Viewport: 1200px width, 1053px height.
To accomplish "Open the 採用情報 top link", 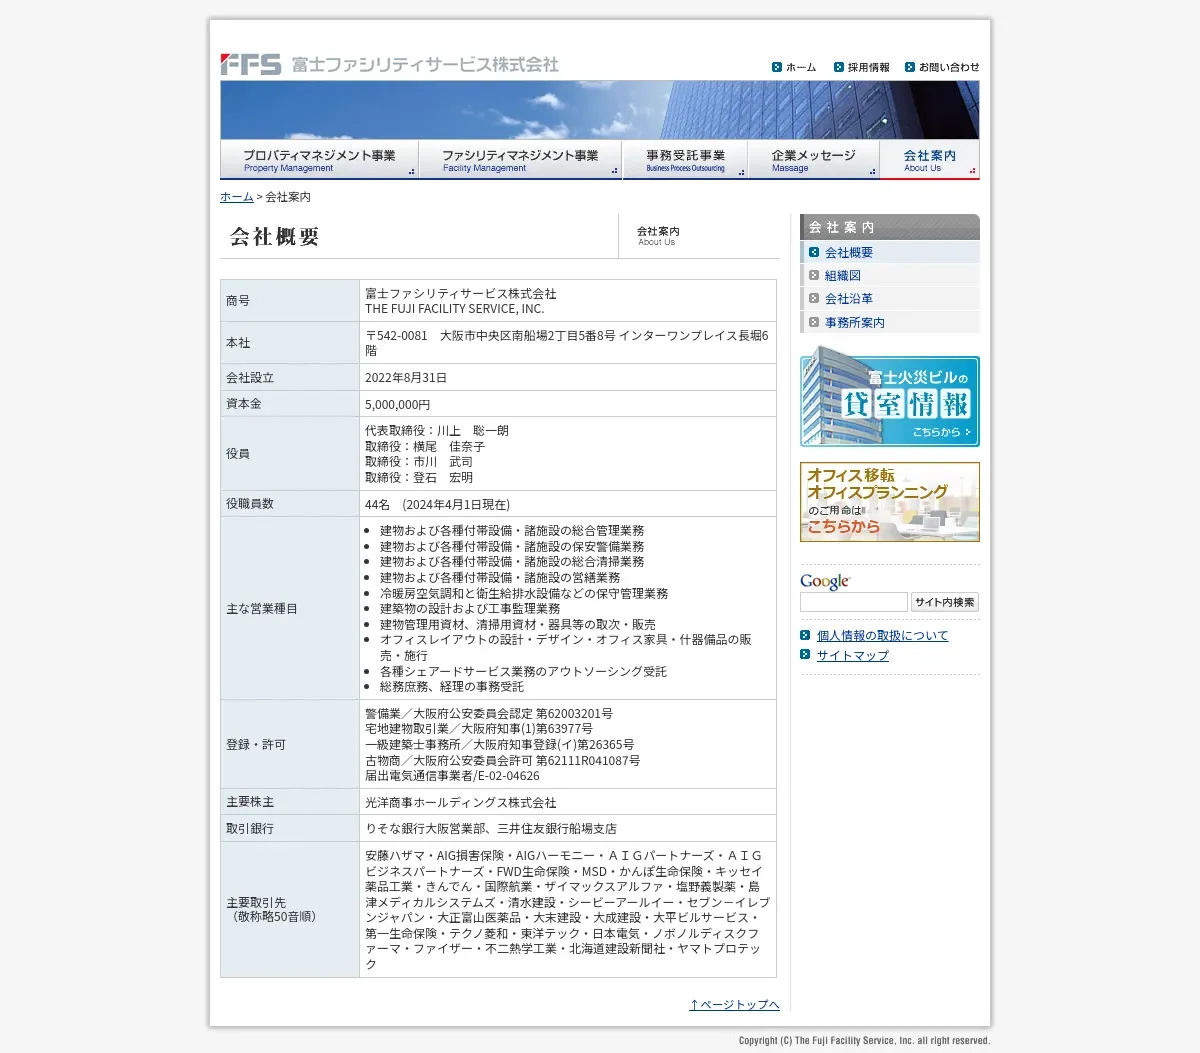I will [x=868, y=67].
